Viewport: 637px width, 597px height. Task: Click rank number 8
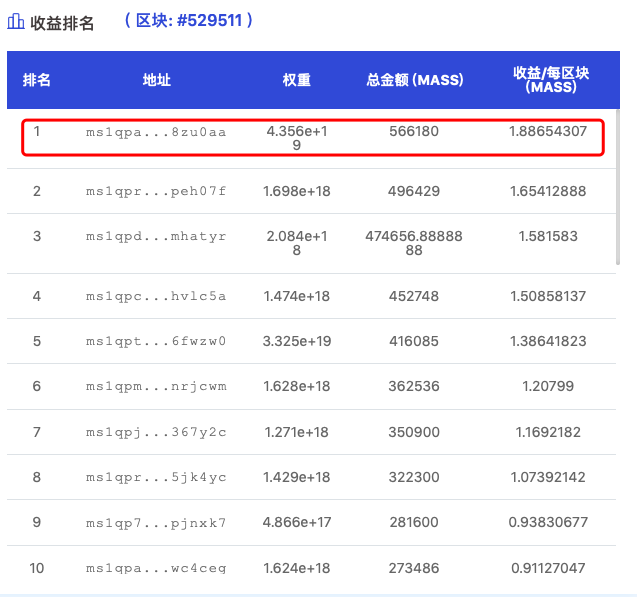(x=37, y=477)
